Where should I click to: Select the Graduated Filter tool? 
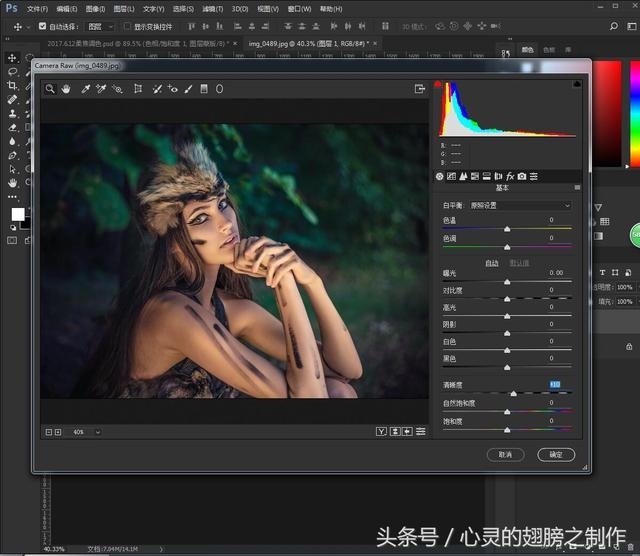tap(204, 89)
